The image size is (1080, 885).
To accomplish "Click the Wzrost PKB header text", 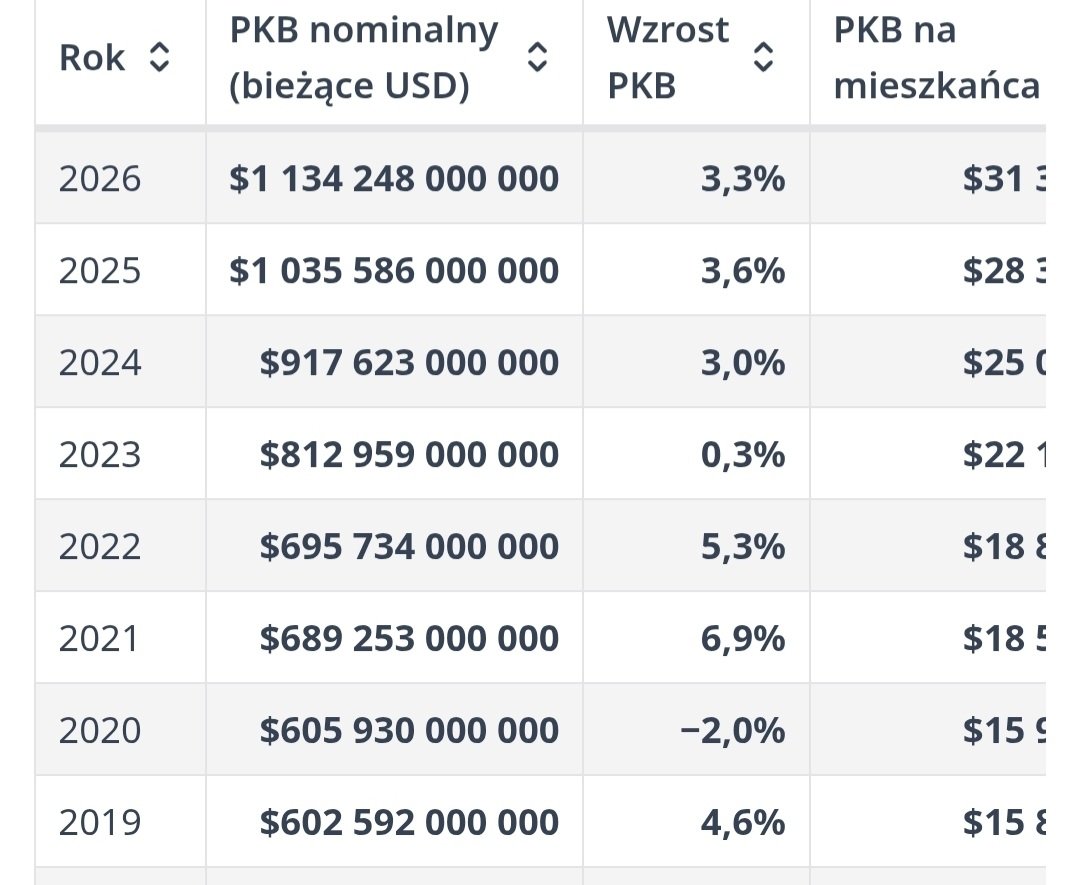I will (x=667, y=58).
